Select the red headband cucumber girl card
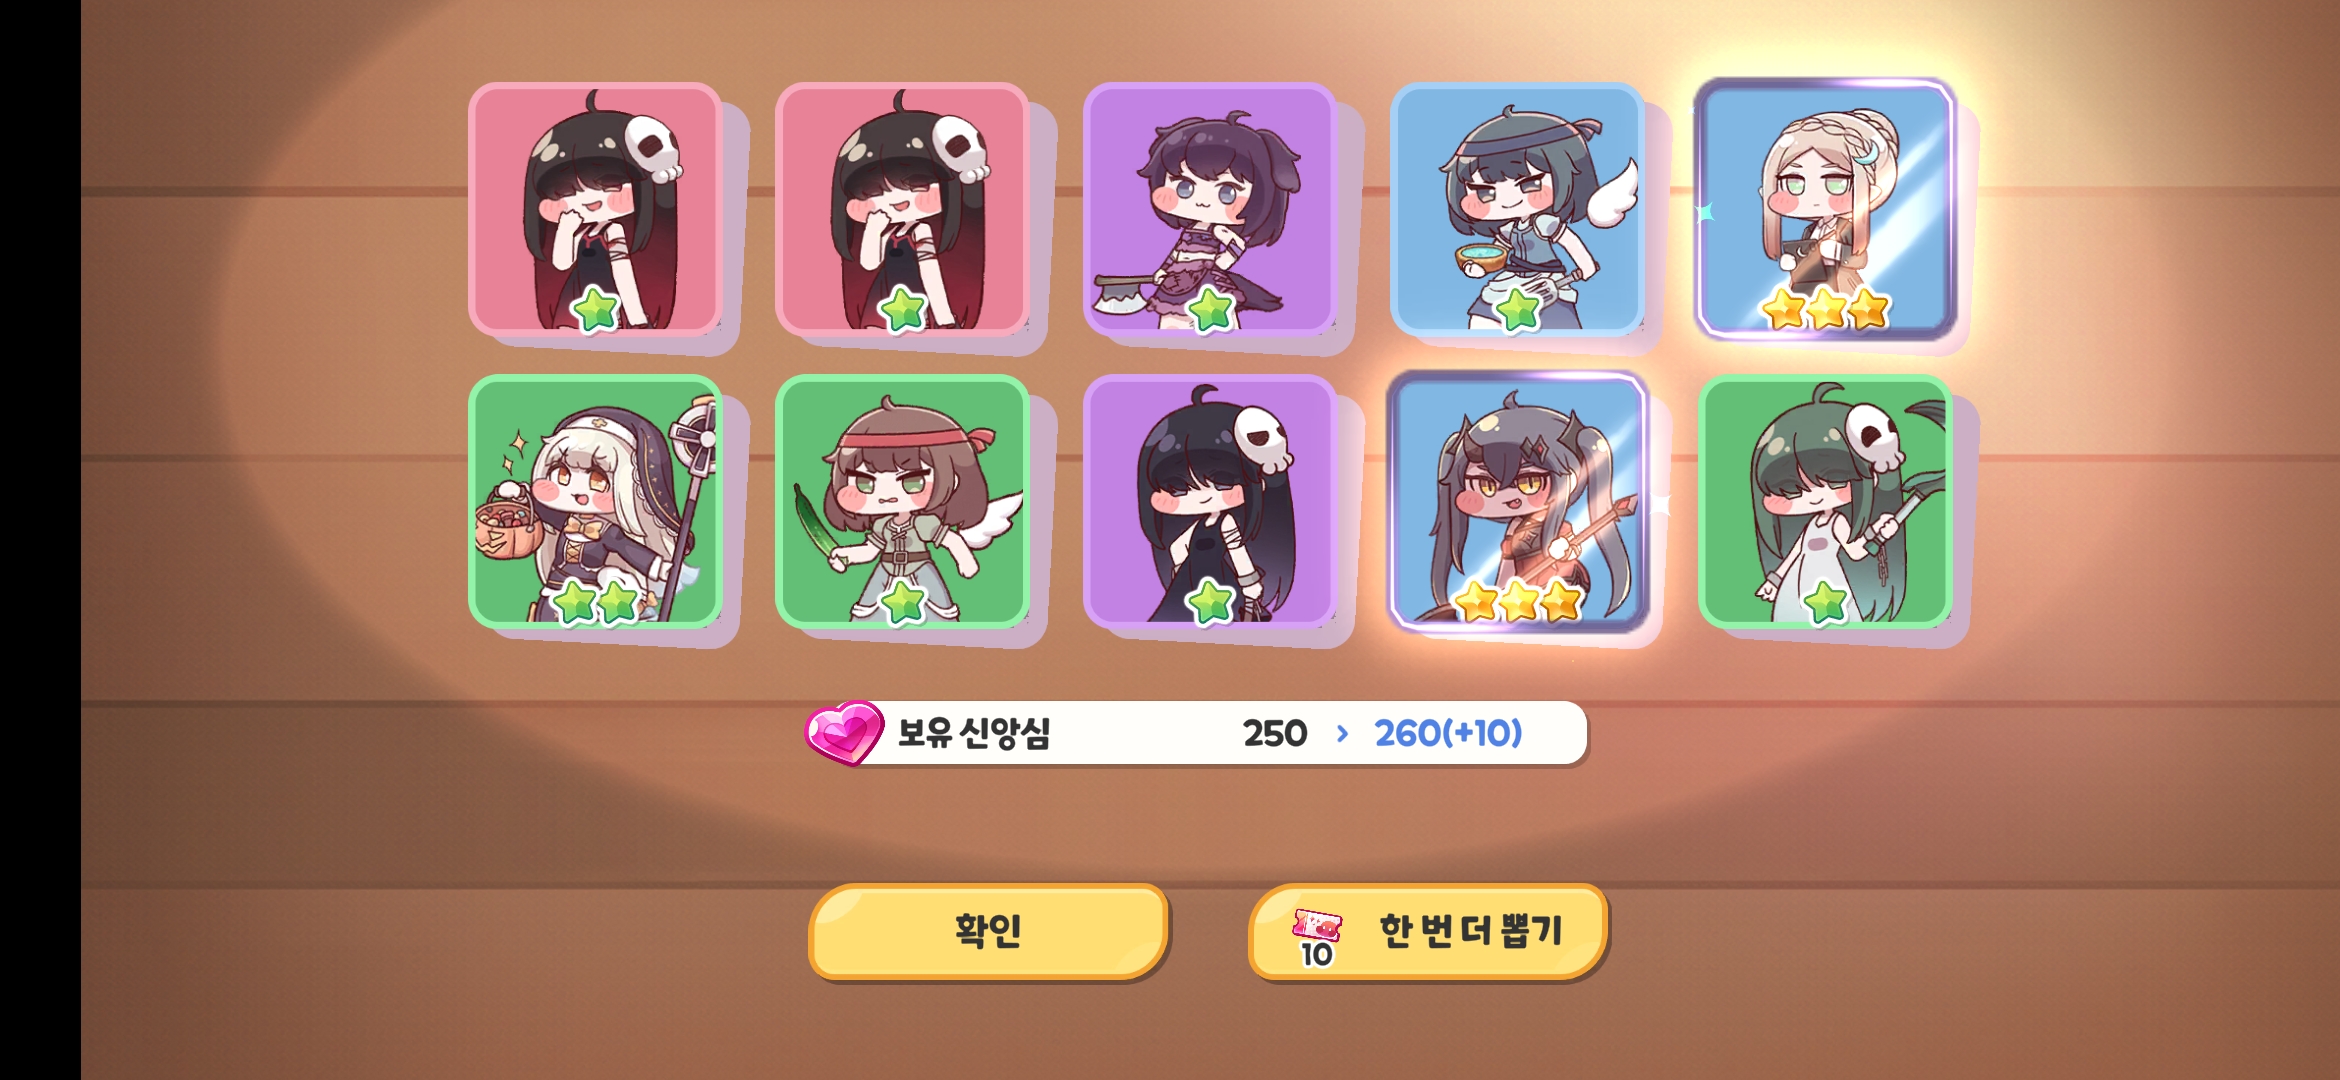 click(902, 501)
